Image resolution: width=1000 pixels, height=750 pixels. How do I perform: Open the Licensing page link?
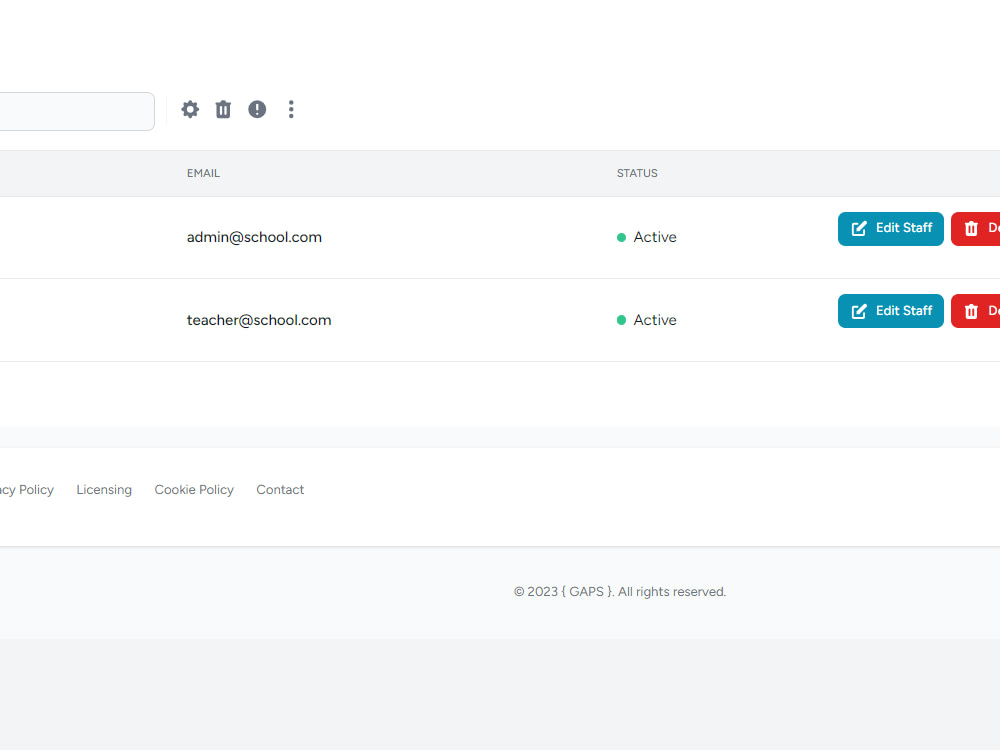pyautogui.click(x=104, y=489)
